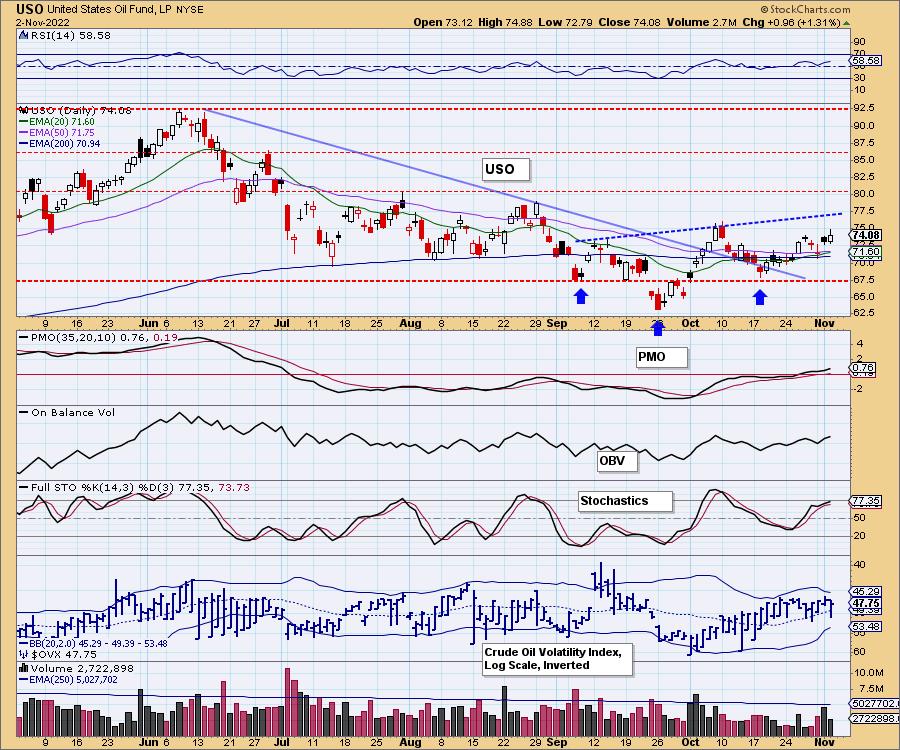Select the High 74.88 quote
The image size is (900, 750).
tap(505, 22)
